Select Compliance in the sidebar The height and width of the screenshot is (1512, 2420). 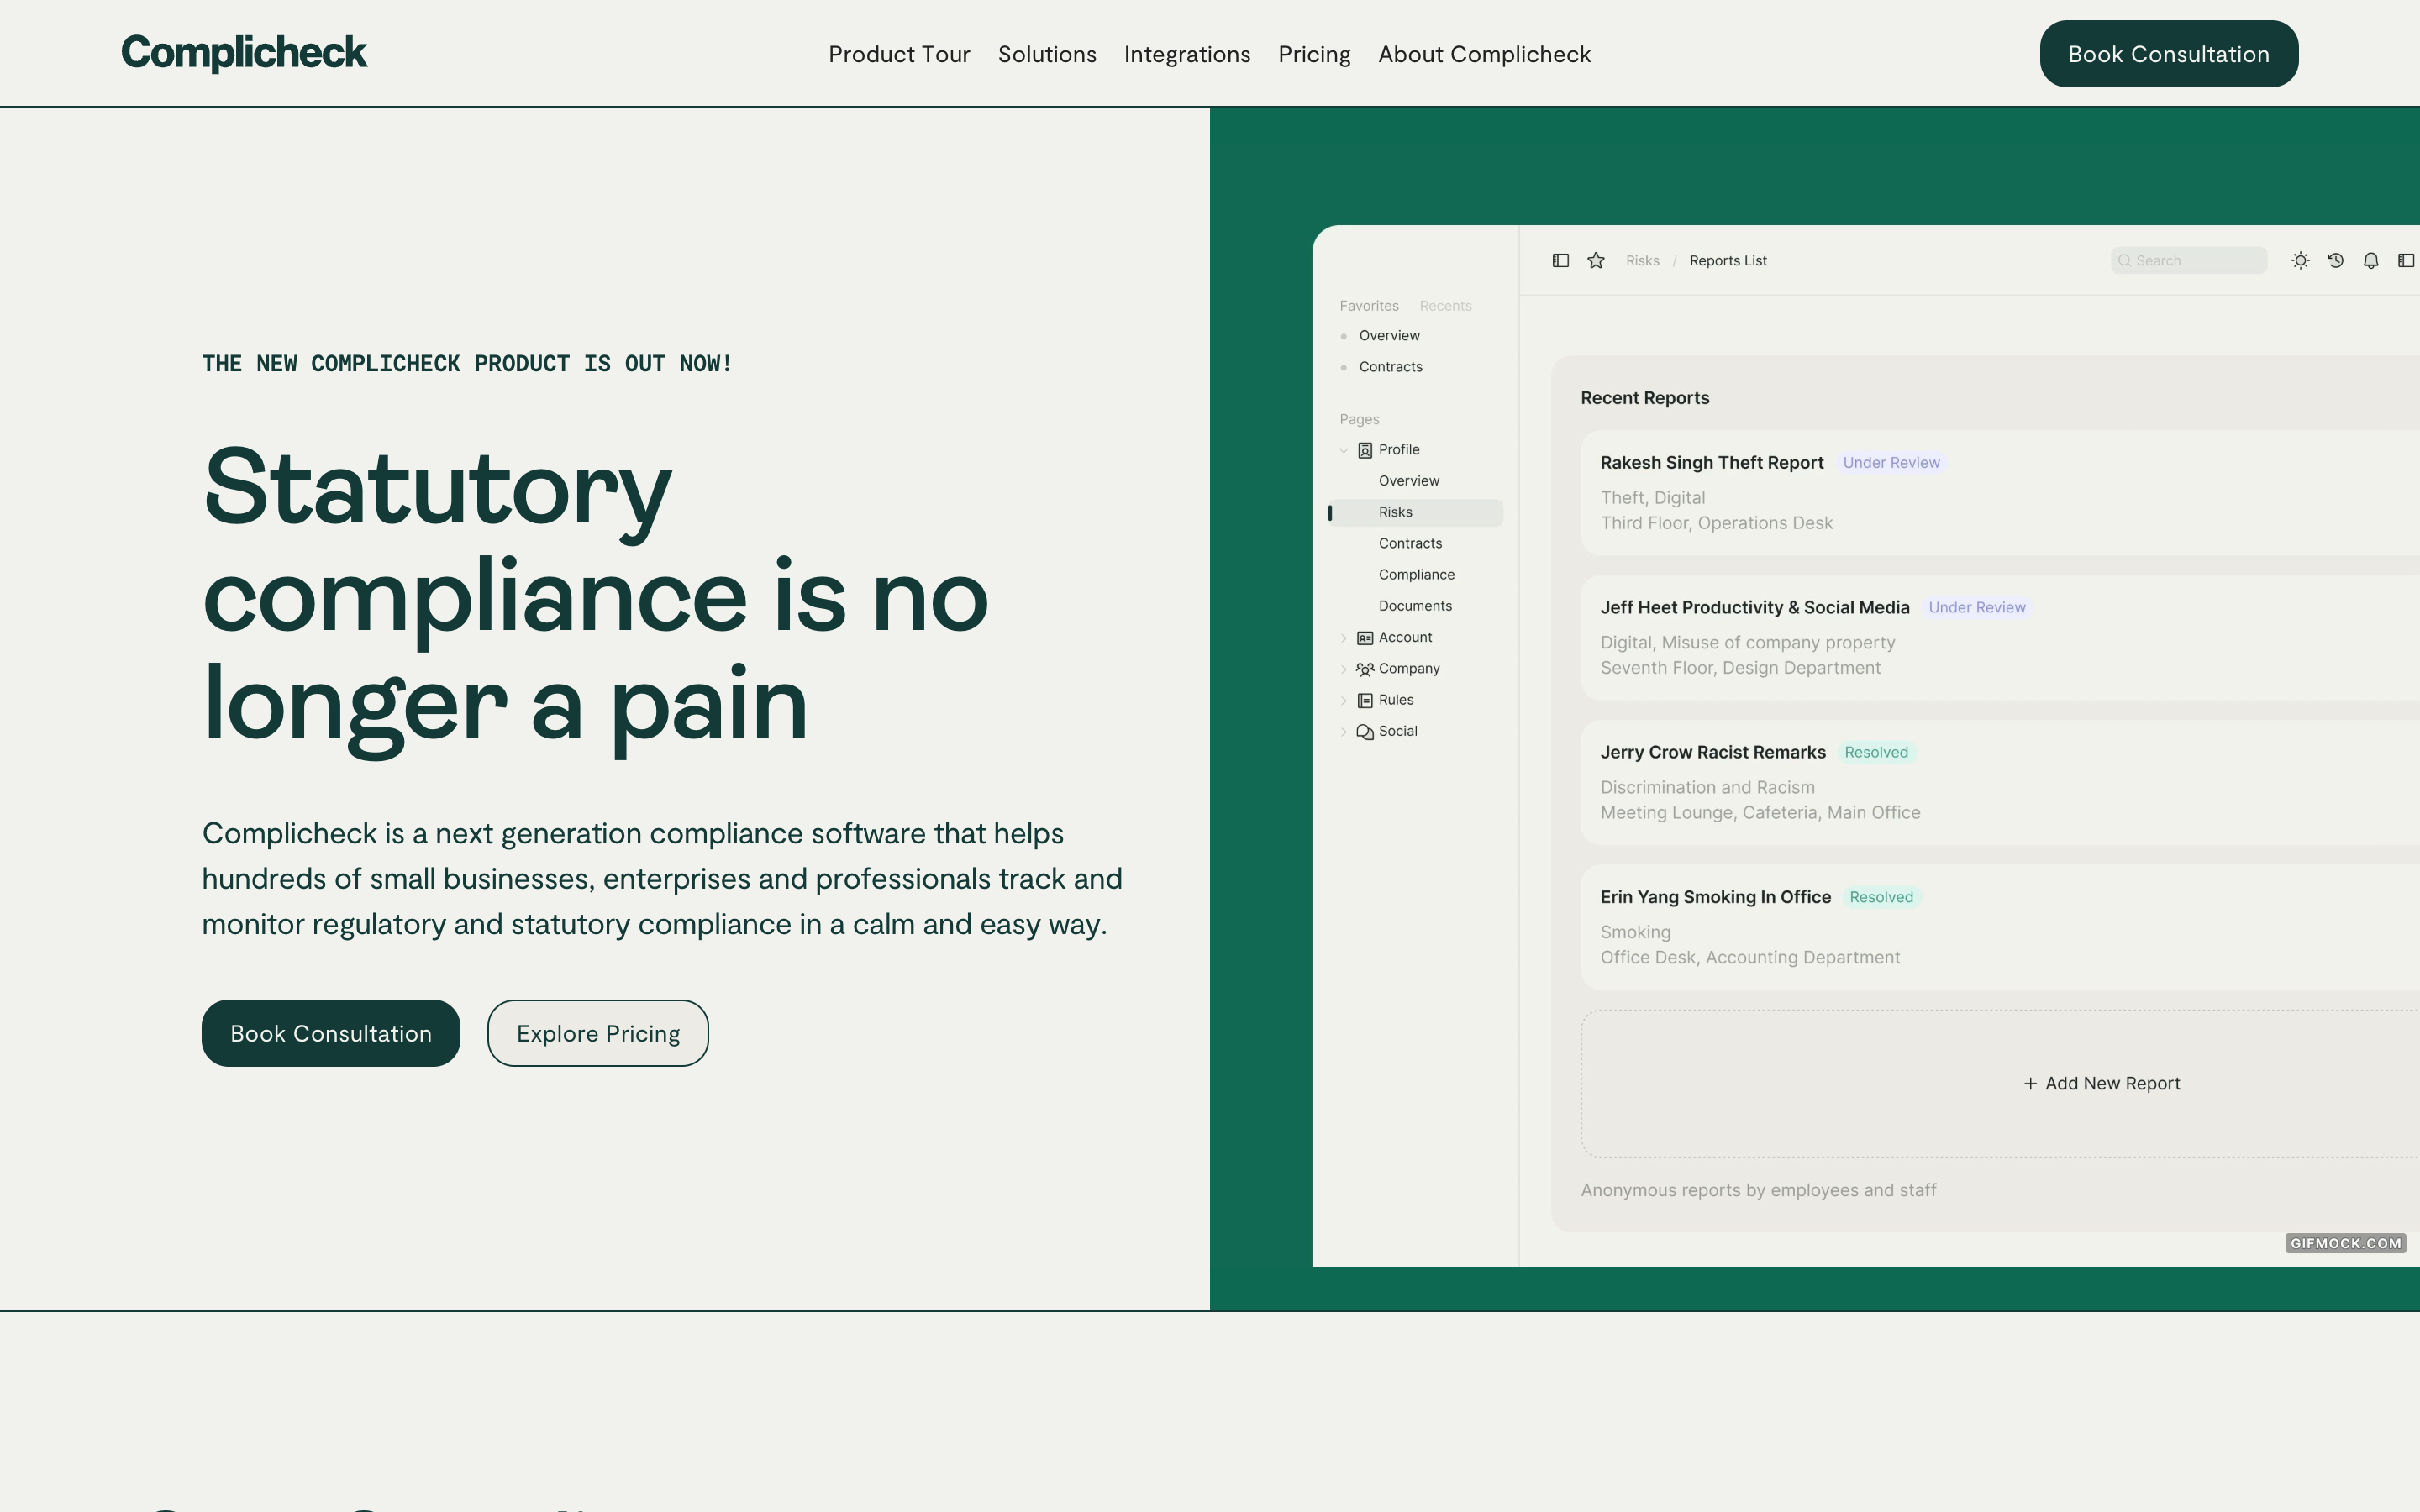(x=1416, y=575)
